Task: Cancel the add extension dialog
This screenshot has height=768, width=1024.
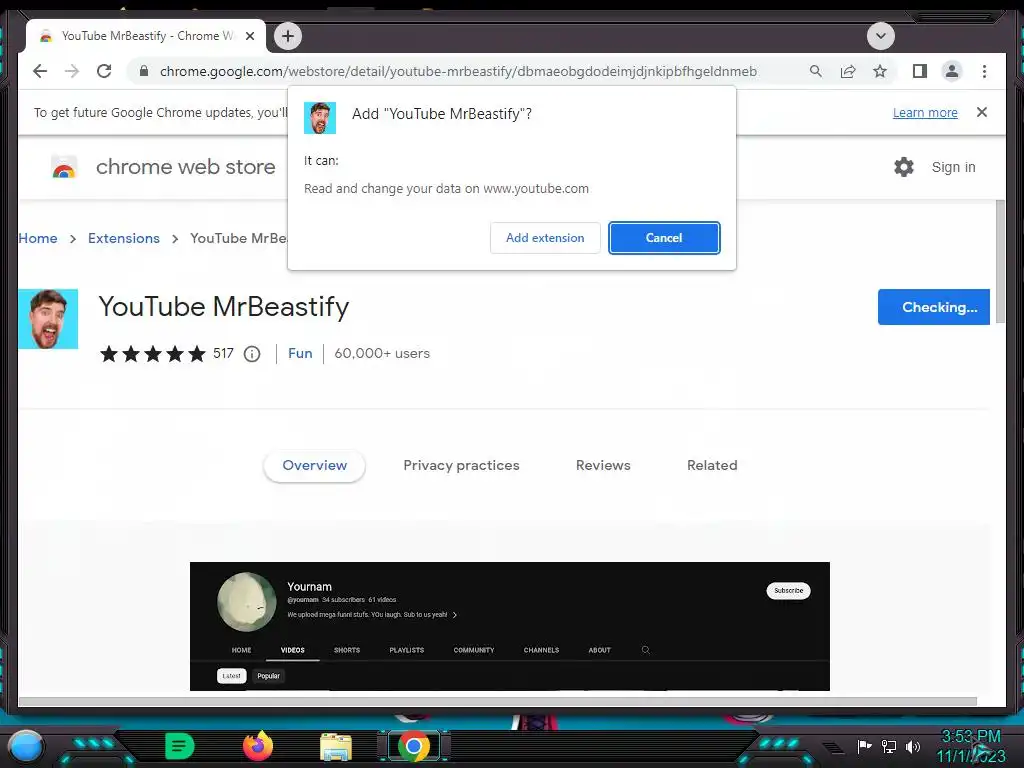Action: [x=664, y=238]
